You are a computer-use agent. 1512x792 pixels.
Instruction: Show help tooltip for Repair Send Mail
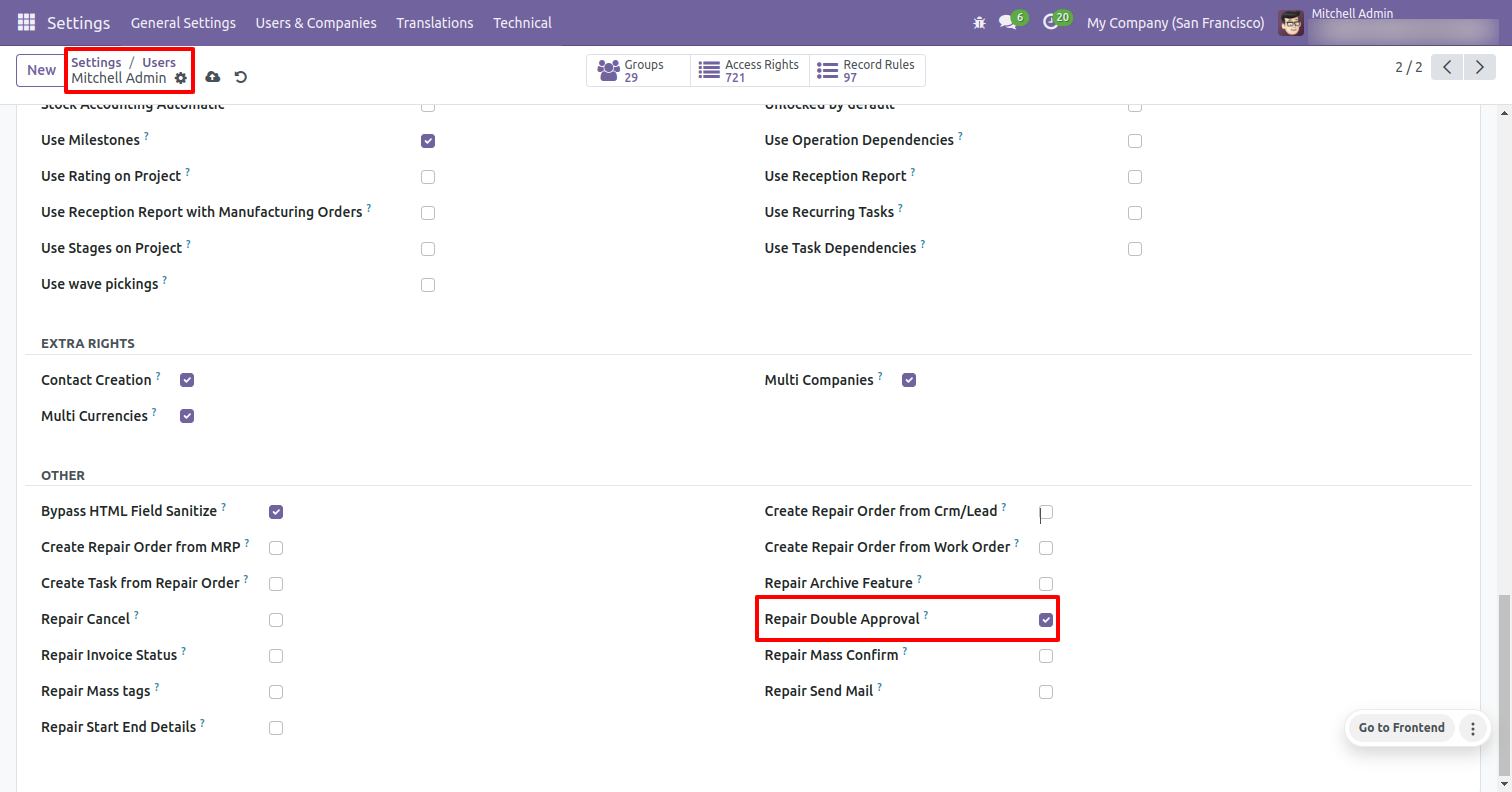[x=879, y=686]
